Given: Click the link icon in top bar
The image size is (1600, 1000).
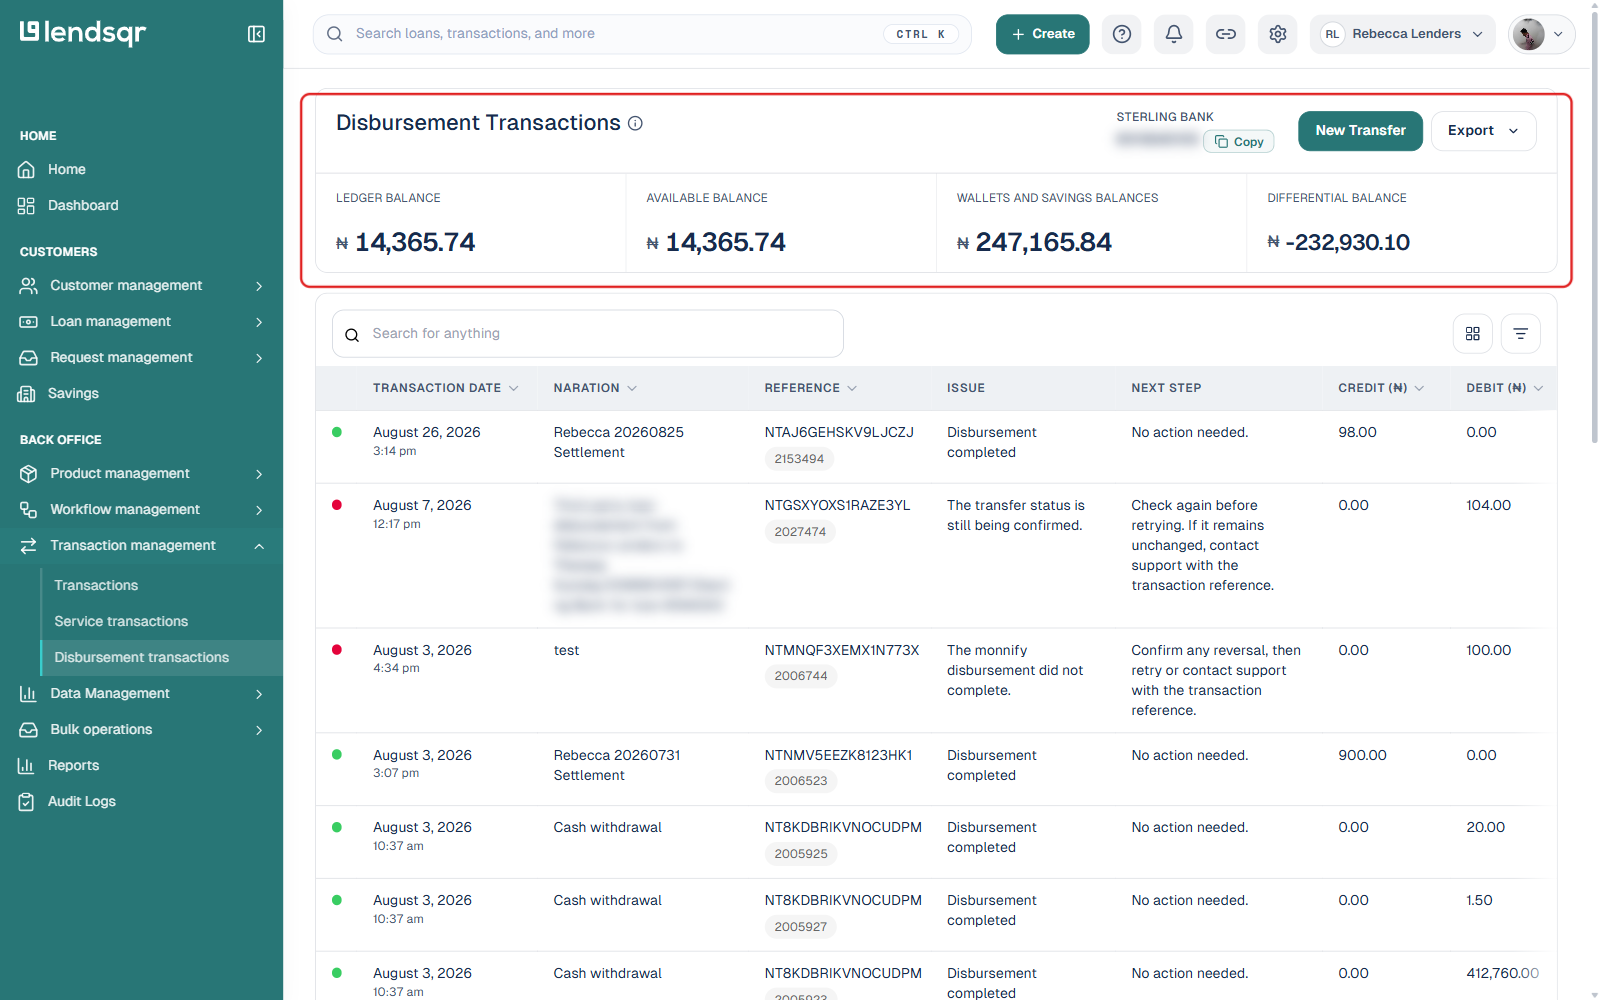Looking at the screenshot, I should point(1226,34).
